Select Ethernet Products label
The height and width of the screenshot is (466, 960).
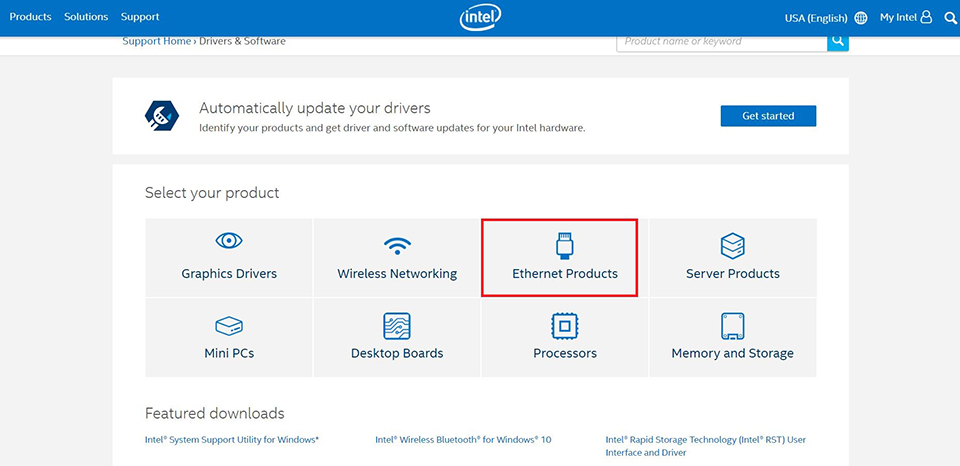565,274
